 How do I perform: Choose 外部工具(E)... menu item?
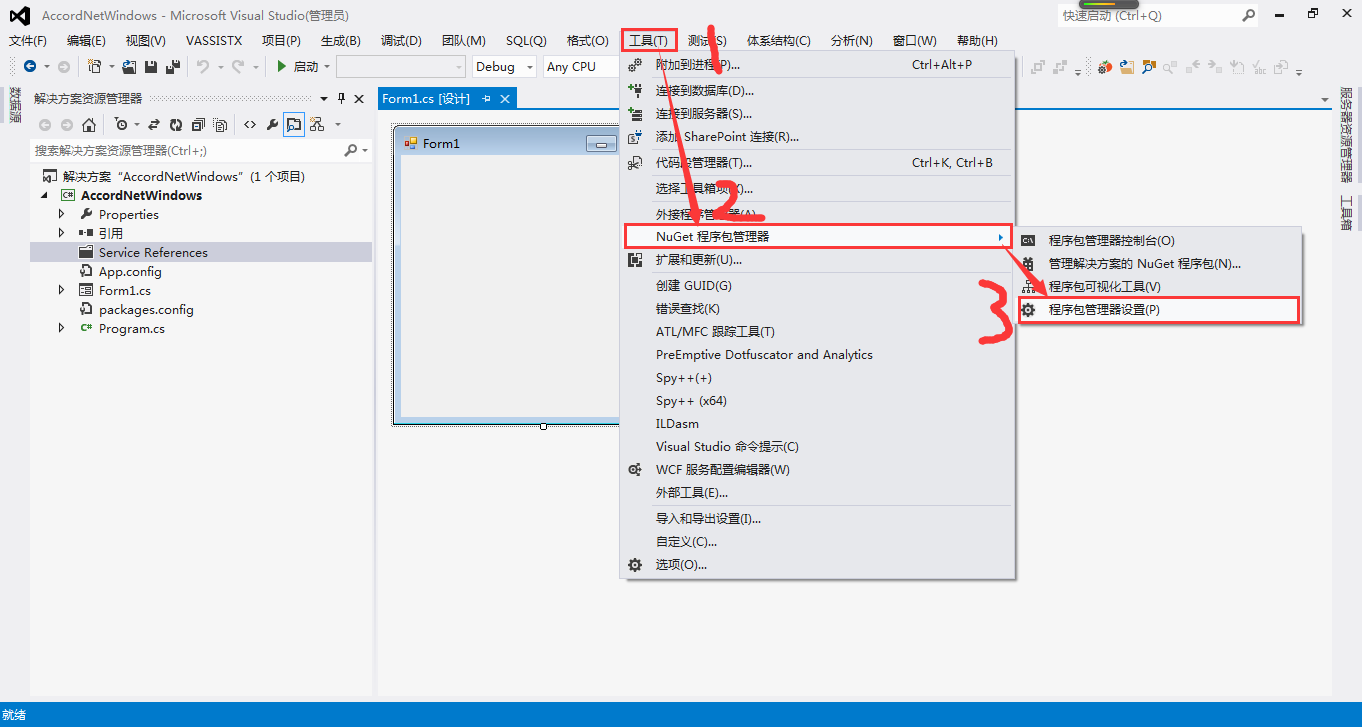[818, 493]
